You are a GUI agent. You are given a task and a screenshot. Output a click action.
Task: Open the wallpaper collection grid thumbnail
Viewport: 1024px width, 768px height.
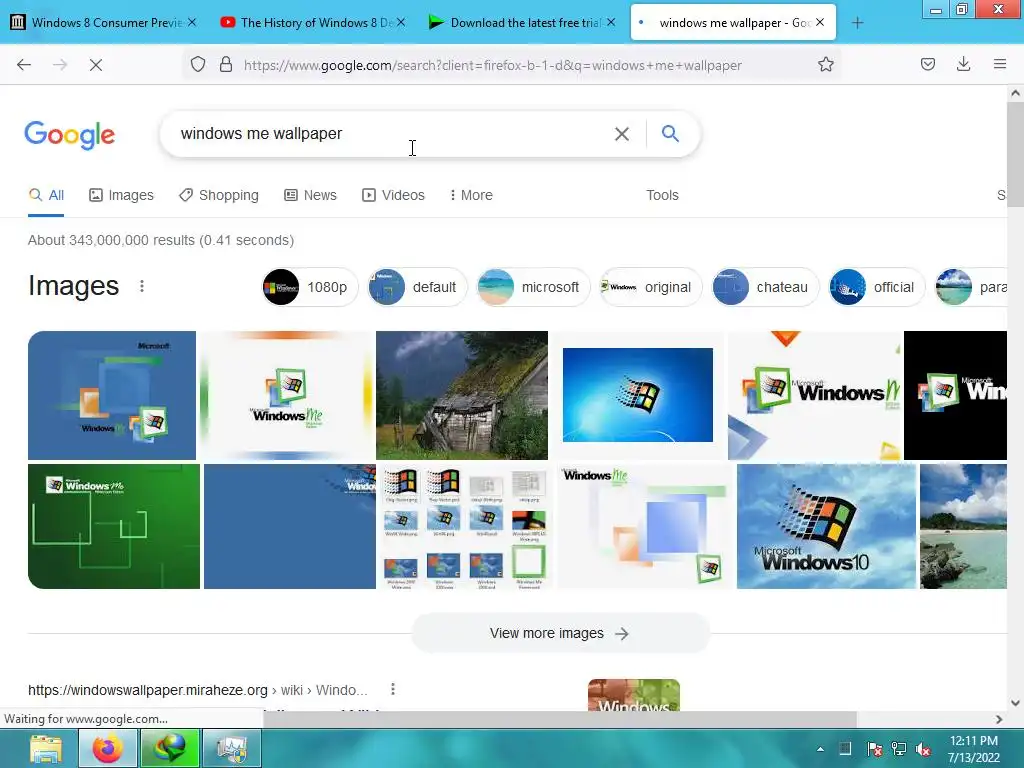(x=465, y=526)
